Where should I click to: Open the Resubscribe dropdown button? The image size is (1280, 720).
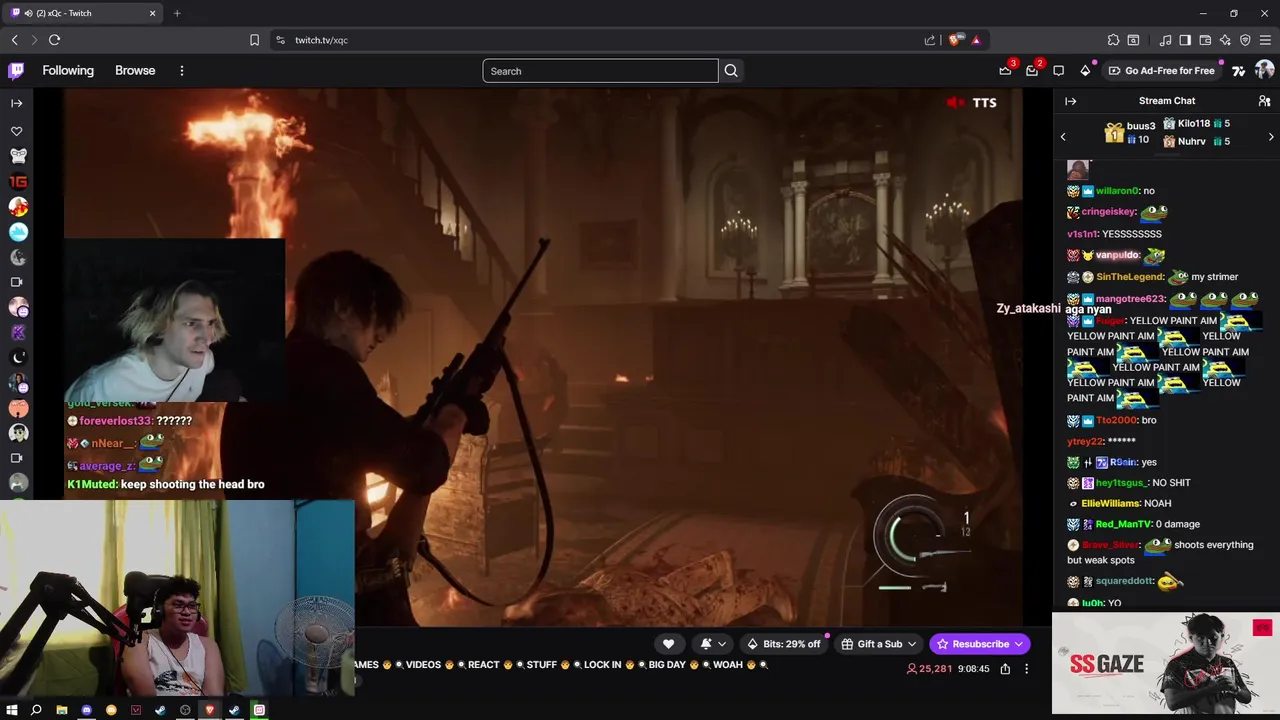tap(979, 644)
